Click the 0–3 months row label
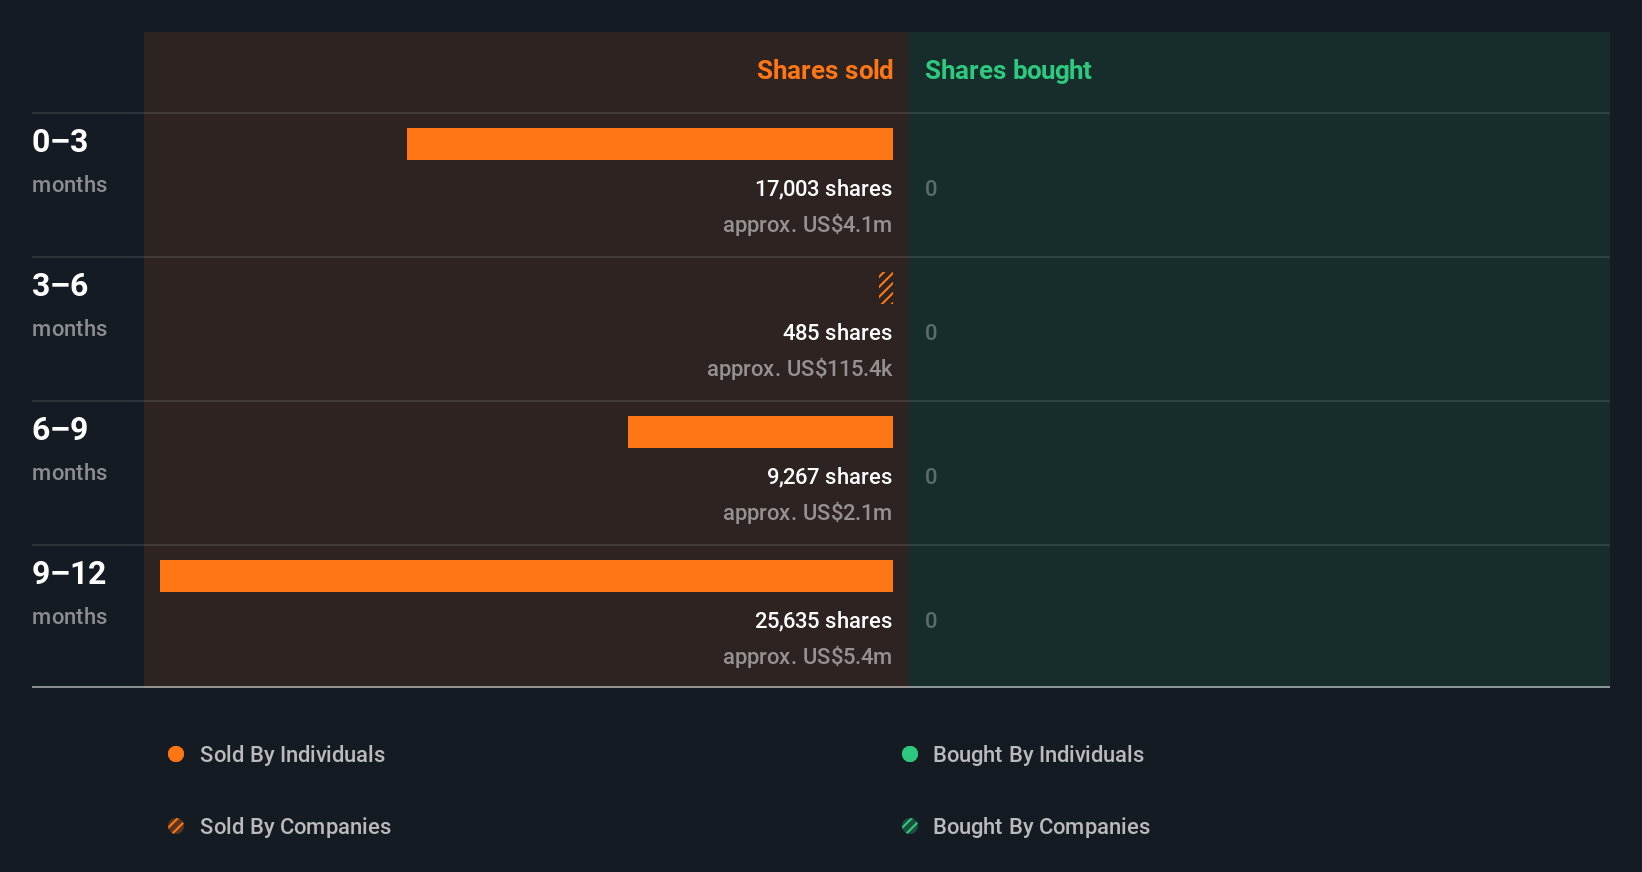The image size is (1642, 872). (x=69, y=161)
